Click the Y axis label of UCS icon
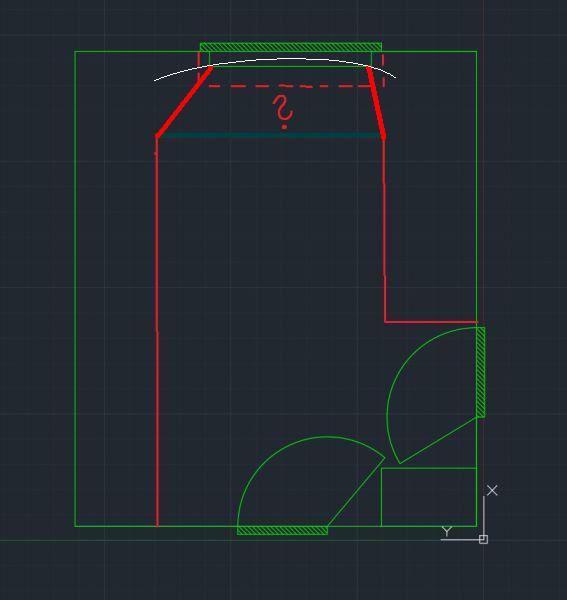This screenshot has width=567, height=600. point(447,531)
